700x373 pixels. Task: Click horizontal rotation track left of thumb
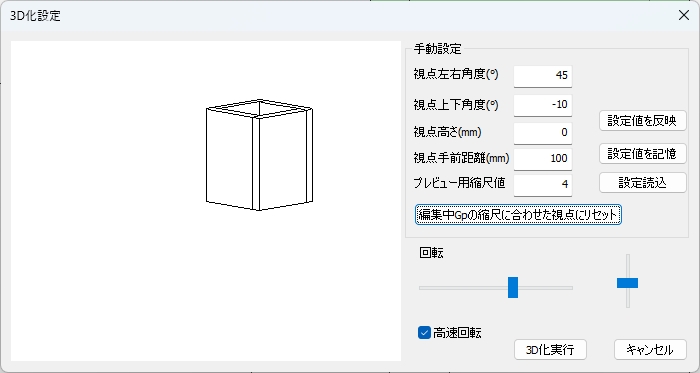[x=463, y=288]
